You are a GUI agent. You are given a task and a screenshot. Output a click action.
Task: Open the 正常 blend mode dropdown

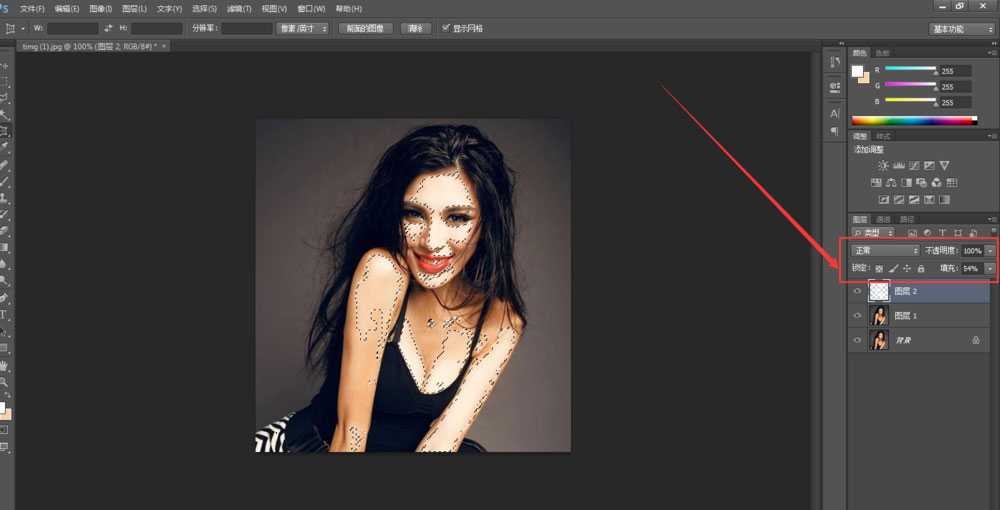click(884, 250)
